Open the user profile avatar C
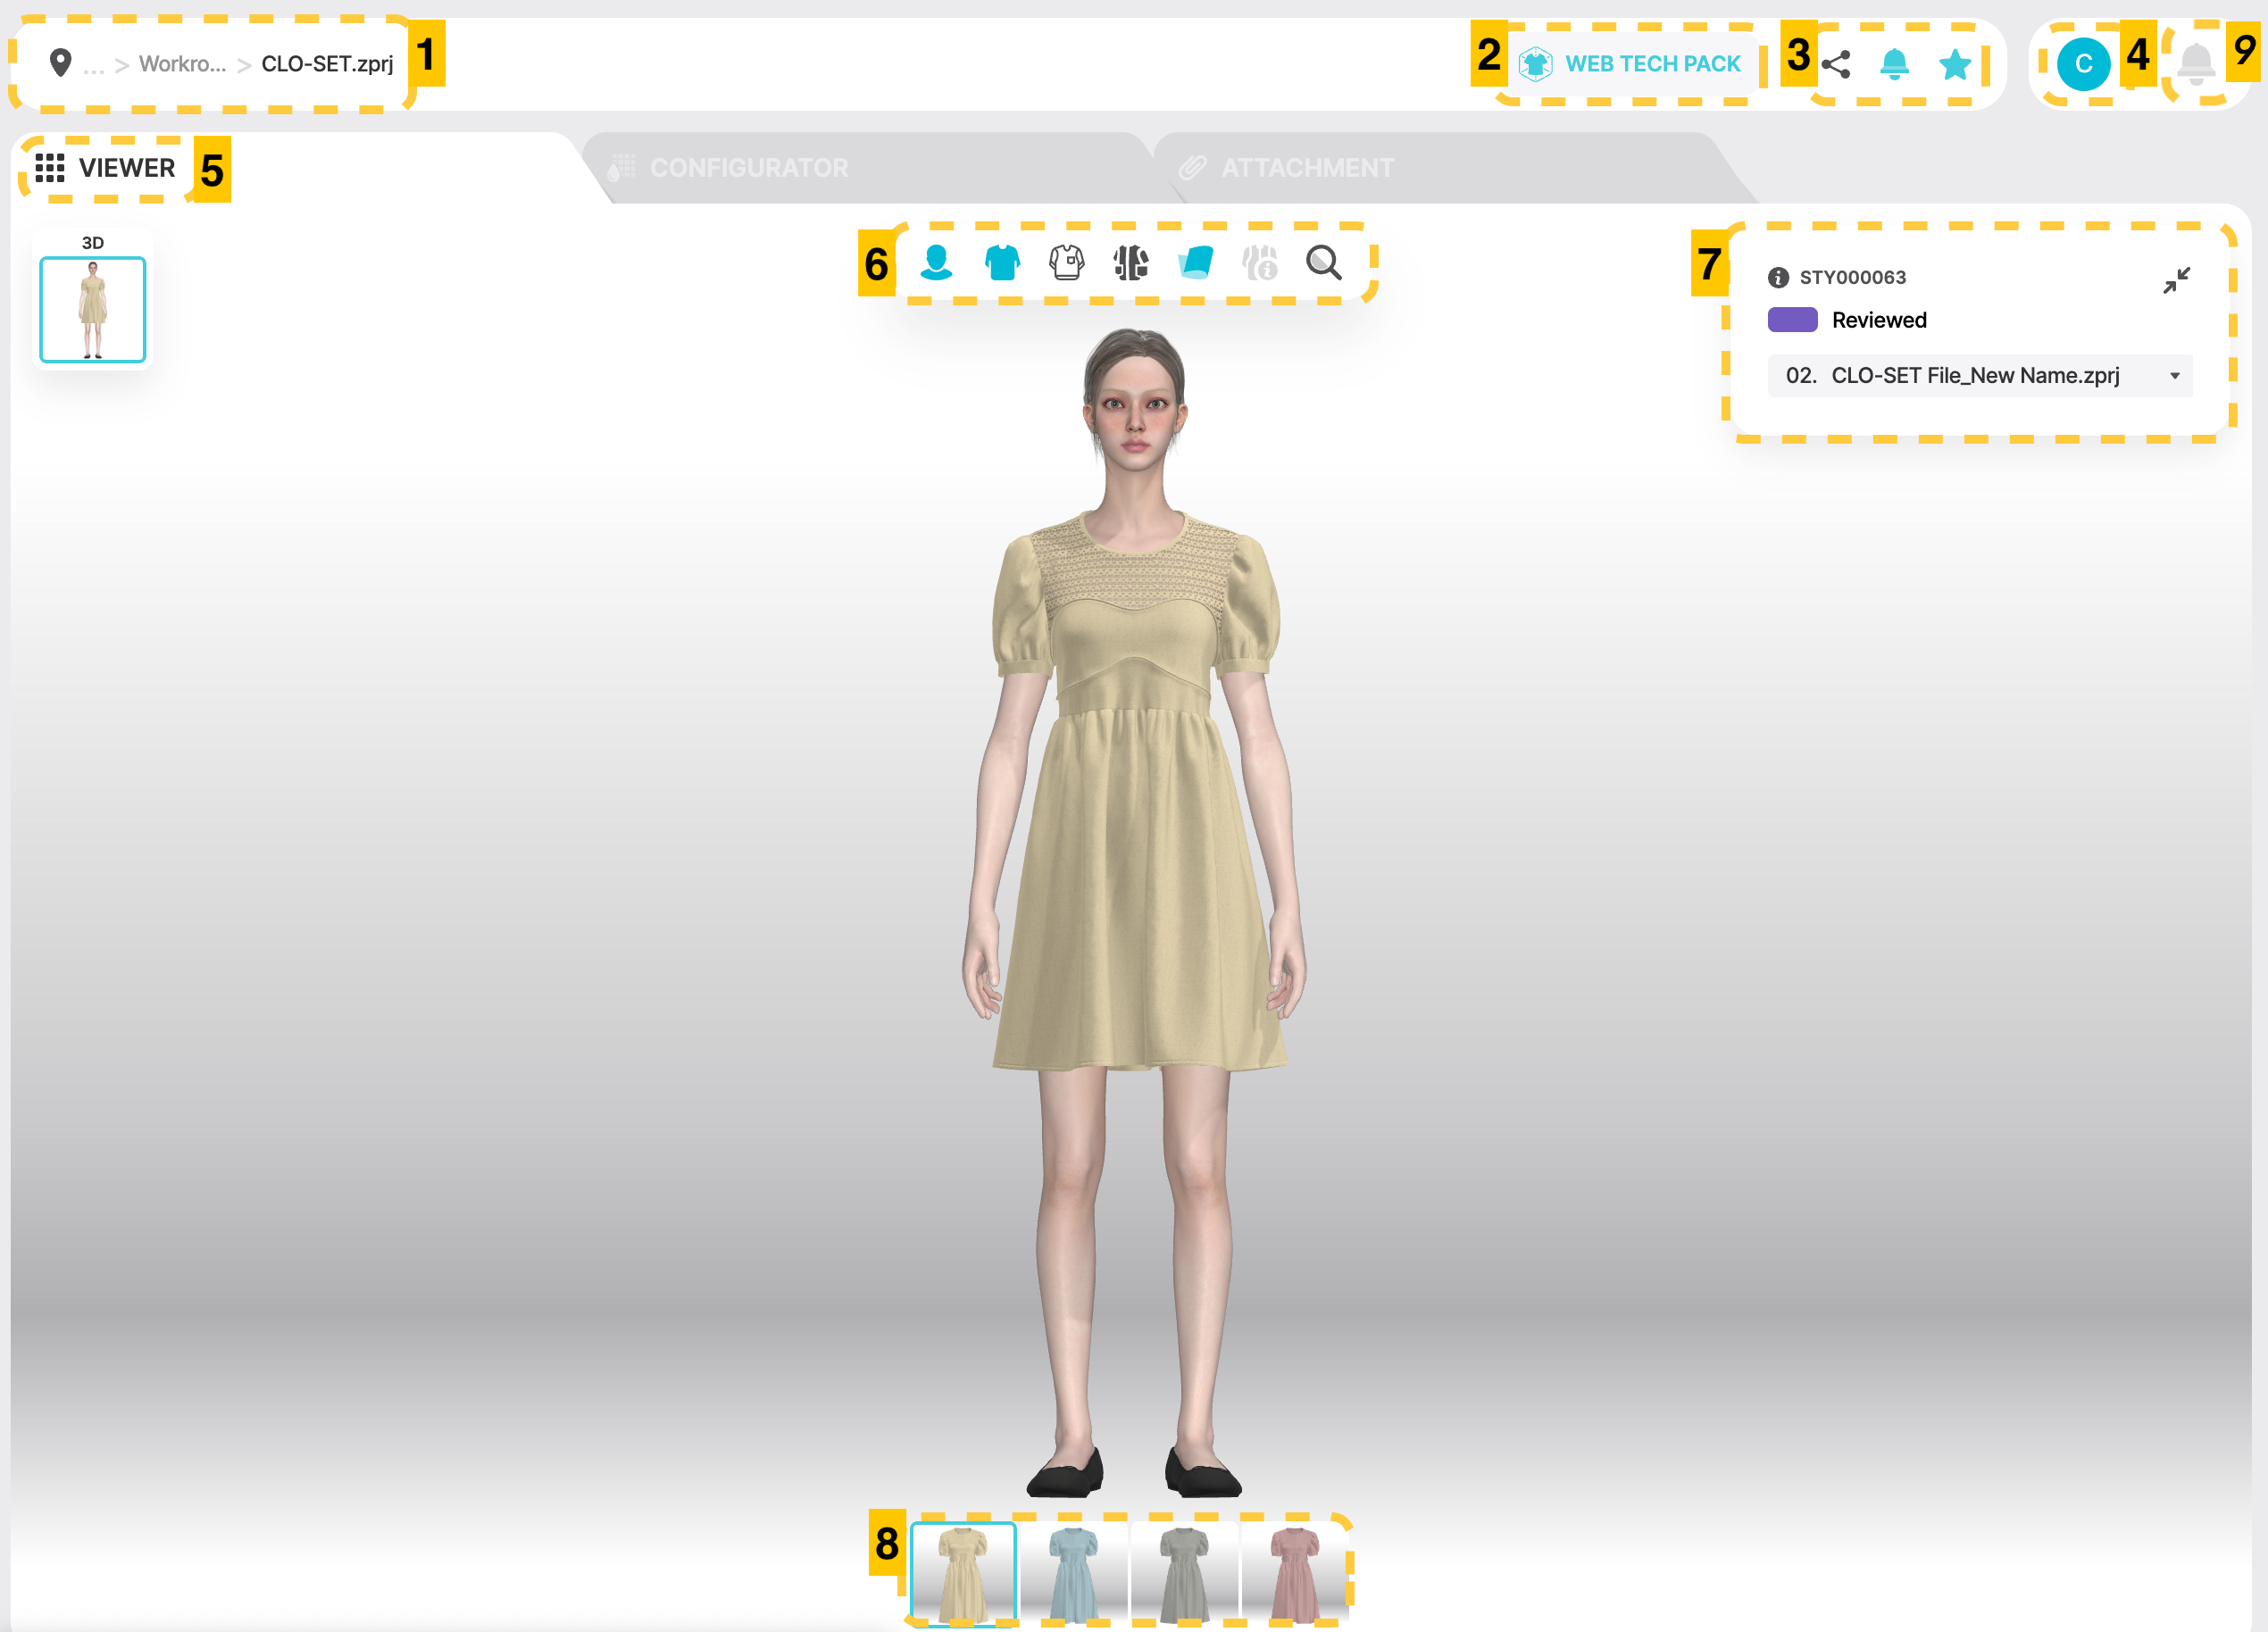2268x1632 pixels. (2083, 64)
